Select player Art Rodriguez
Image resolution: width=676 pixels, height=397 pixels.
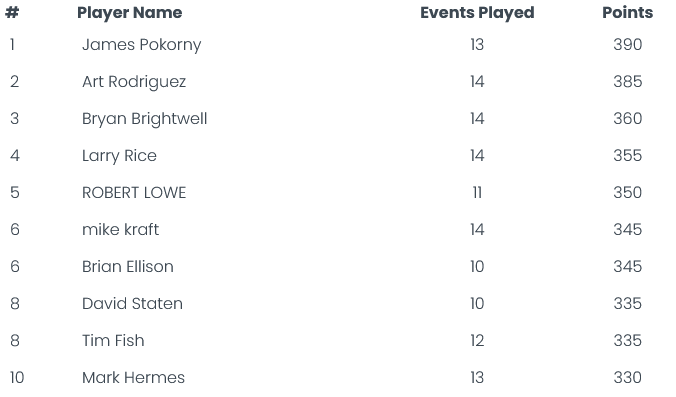[x=134, y=82]
